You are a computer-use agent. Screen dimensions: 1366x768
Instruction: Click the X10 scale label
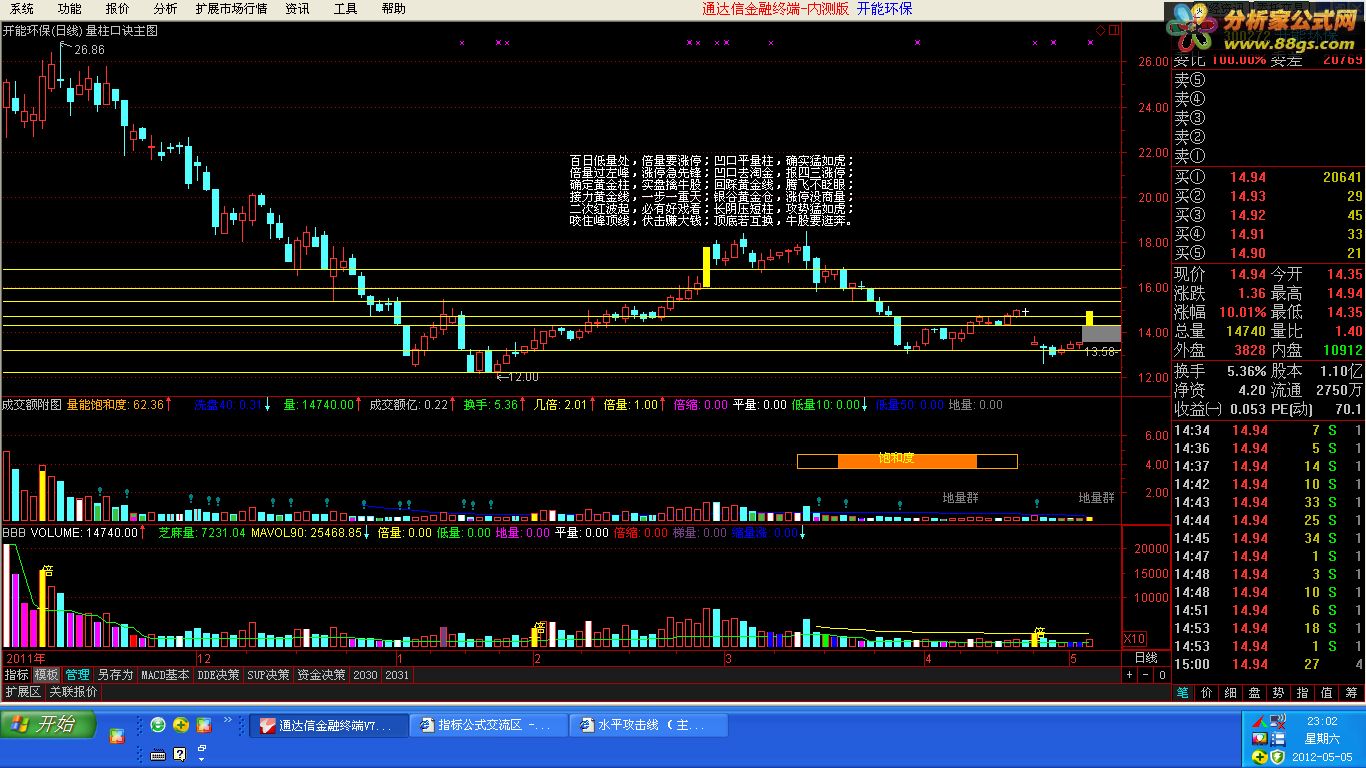(x=1135, y=639)
